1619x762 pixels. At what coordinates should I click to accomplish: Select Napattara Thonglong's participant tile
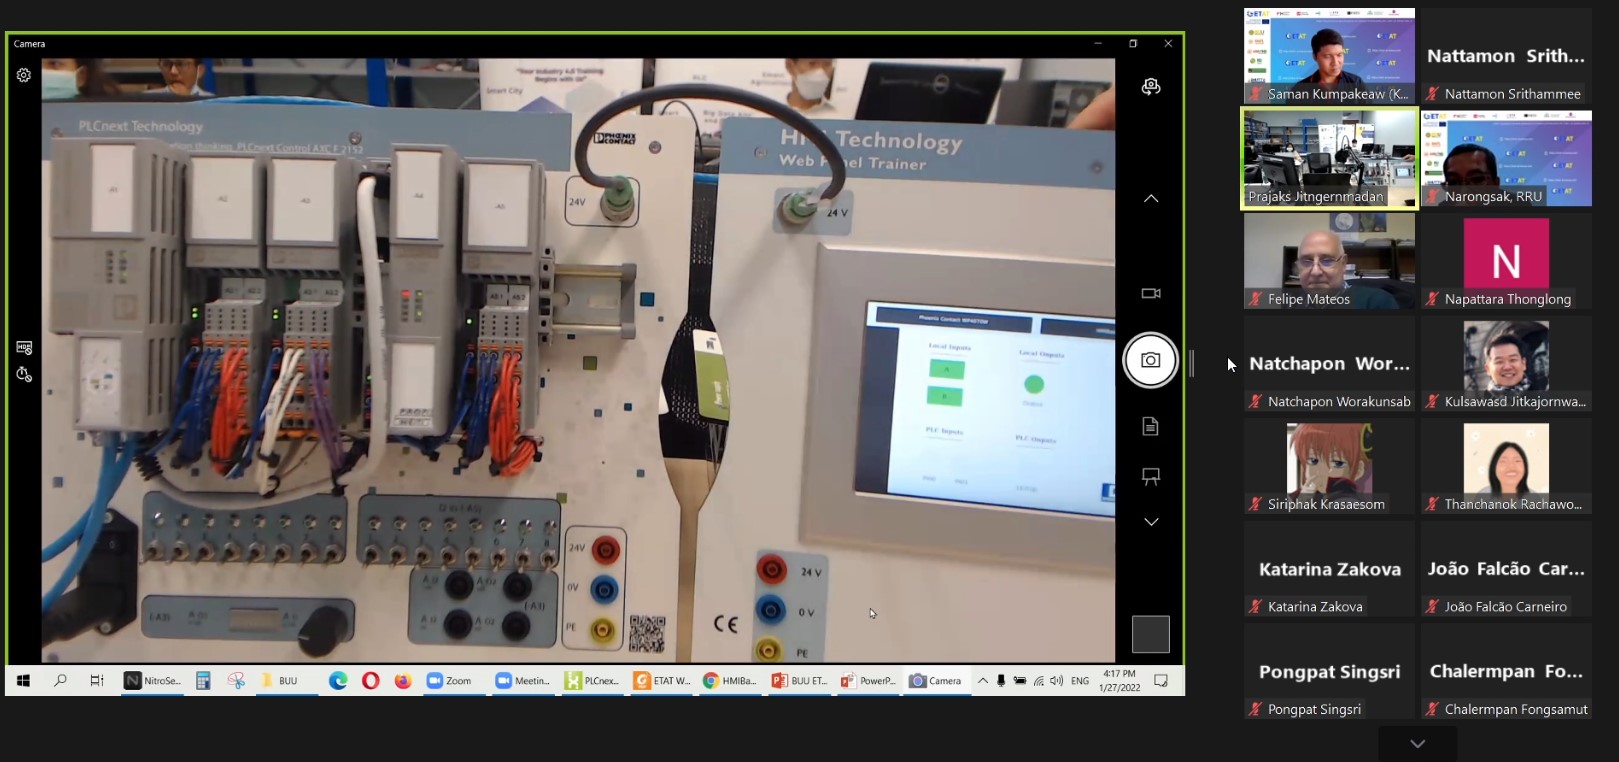point(1506,261)
